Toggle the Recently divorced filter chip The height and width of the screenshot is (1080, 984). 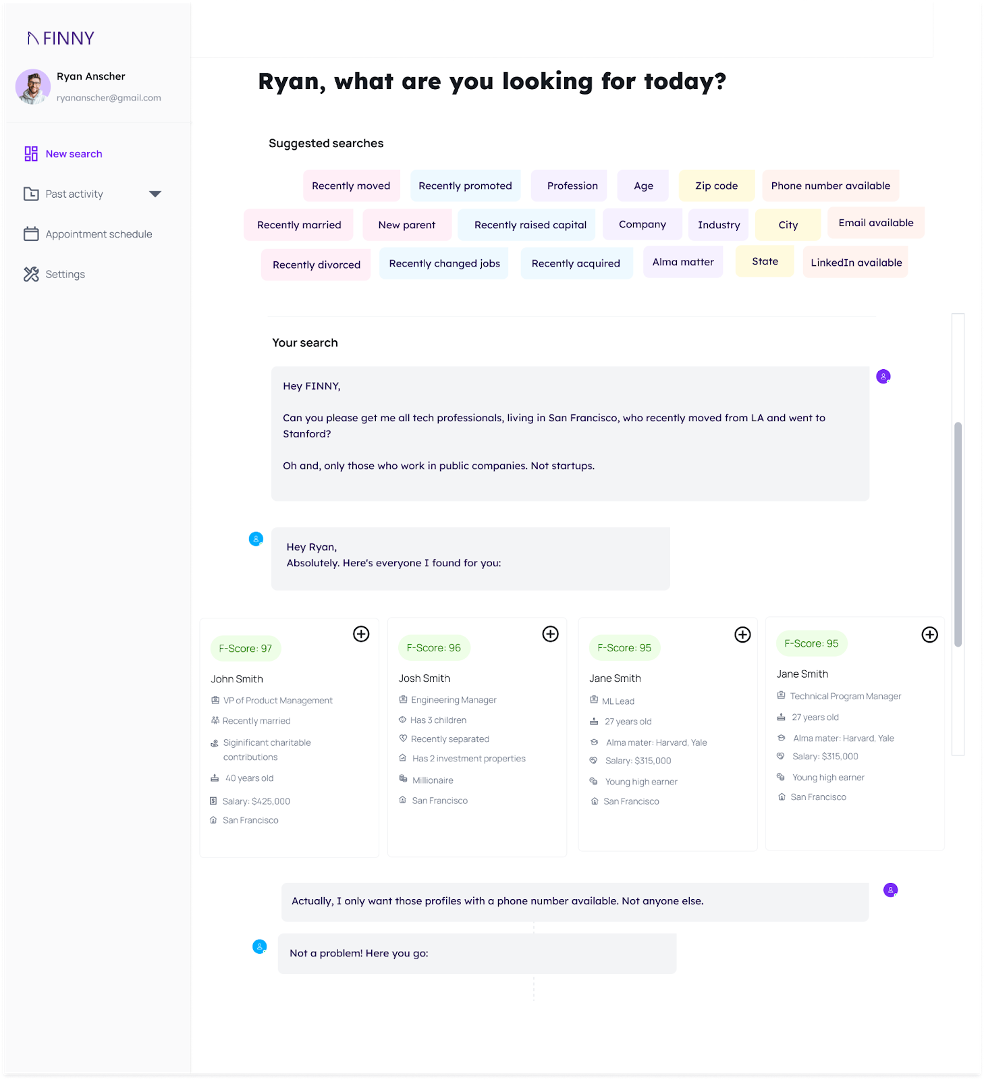coord(316,265)
